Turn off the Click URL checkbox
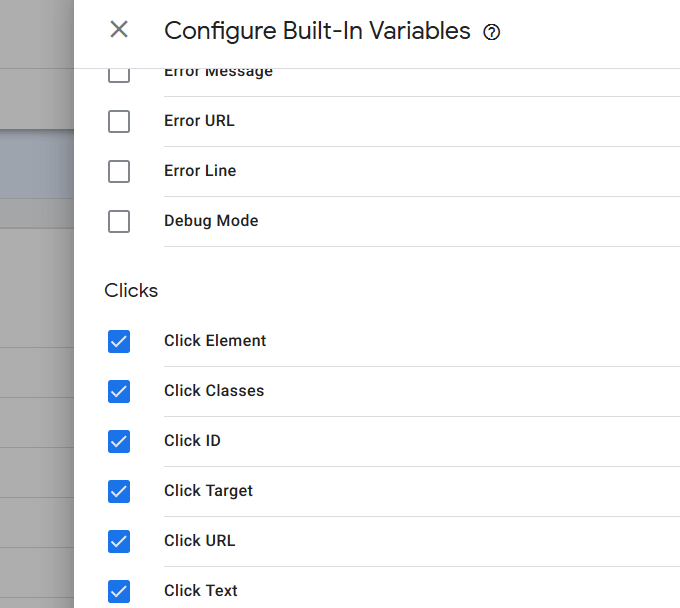The image size is (680, 608). [x=119, y=541]
